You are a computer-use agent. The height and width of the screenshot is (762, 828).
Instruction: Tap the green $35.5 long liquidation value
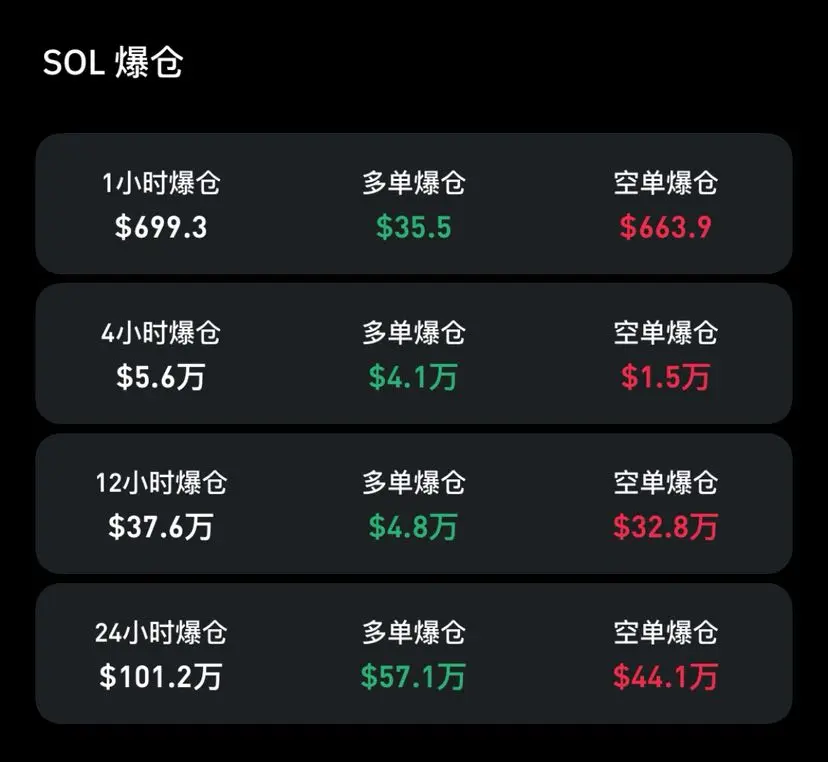coord(413,227)
